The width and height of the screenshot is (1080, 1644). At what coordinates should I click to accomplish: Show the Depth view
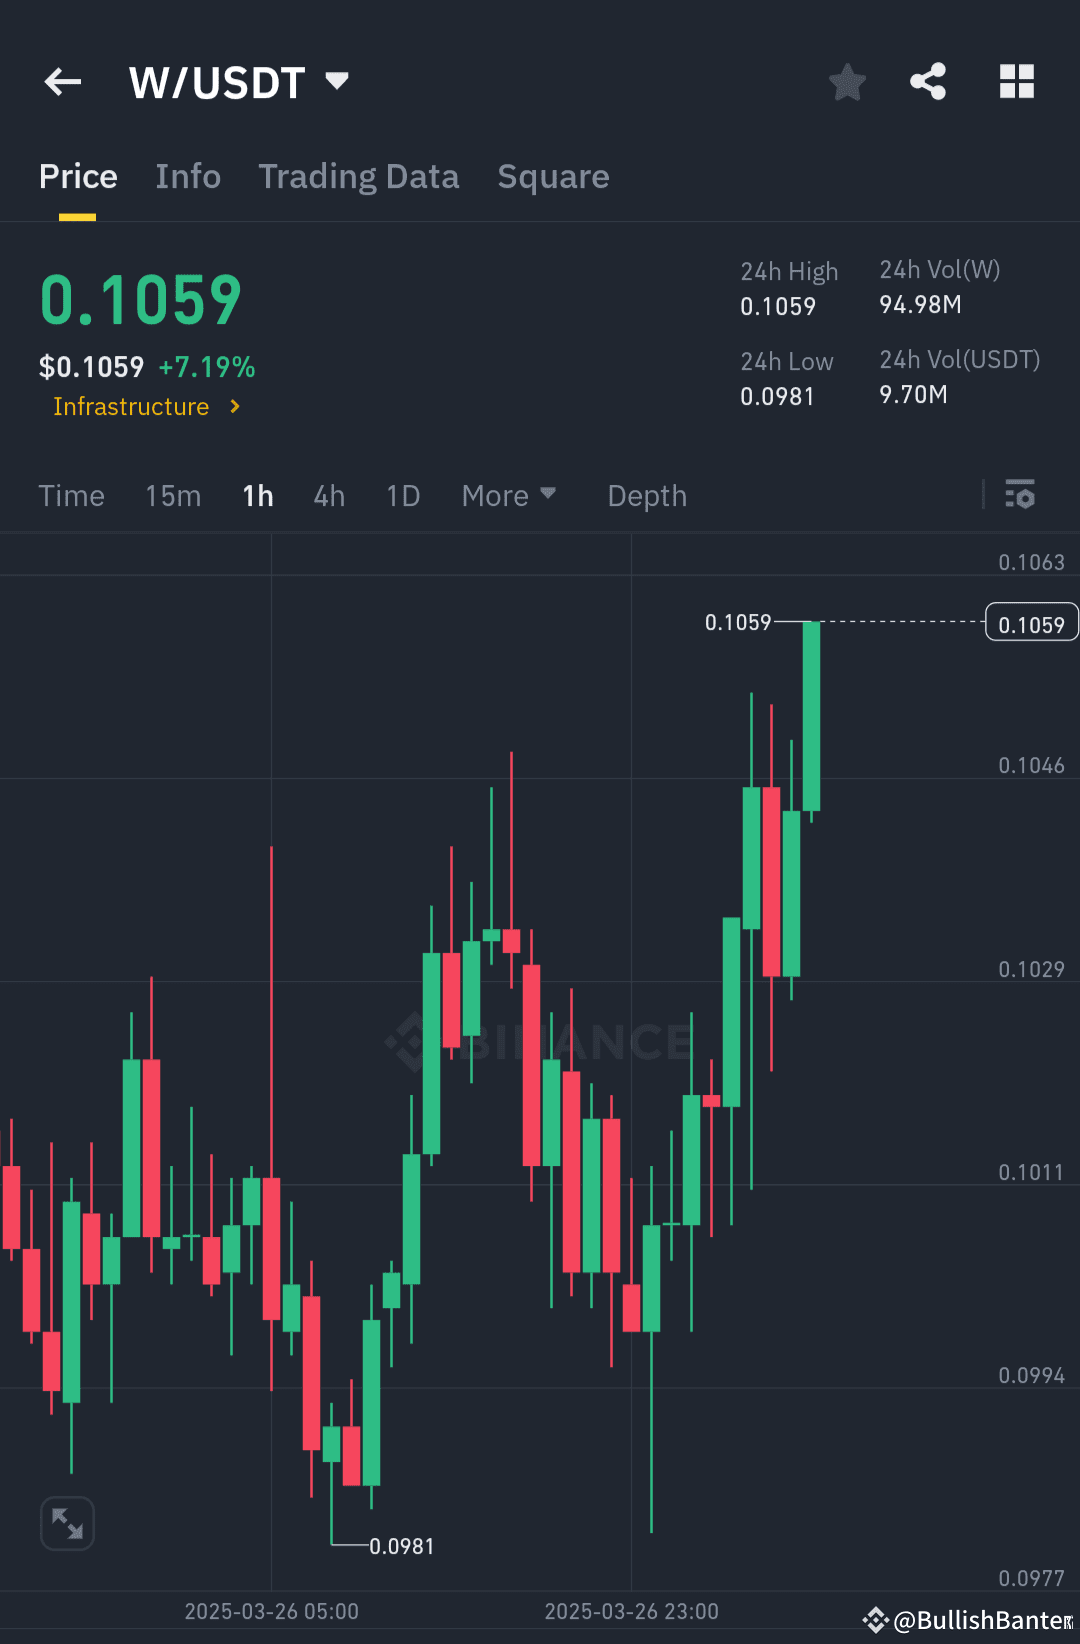[646, 495]
